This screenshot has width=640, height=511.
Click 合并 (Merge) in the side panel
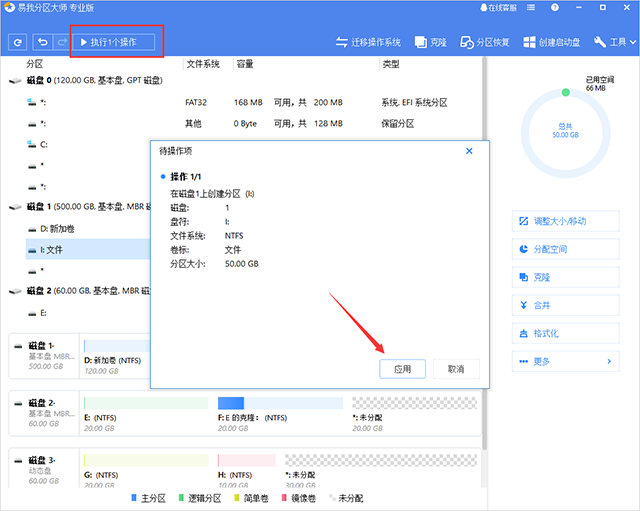coord(565,304)
